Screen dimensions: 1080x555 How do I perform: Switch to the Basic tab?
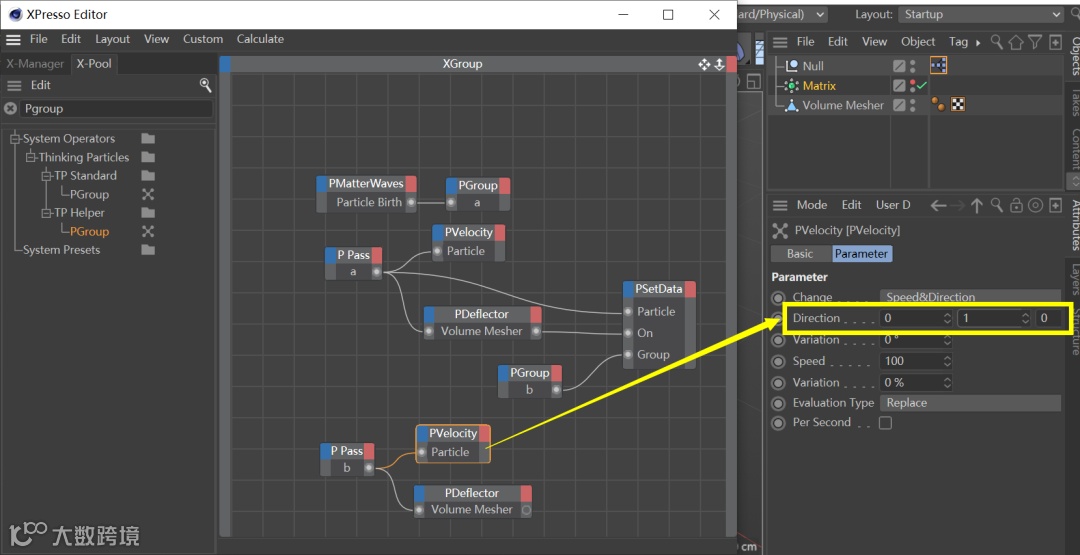pyautogui.click(x=800, y=253)
